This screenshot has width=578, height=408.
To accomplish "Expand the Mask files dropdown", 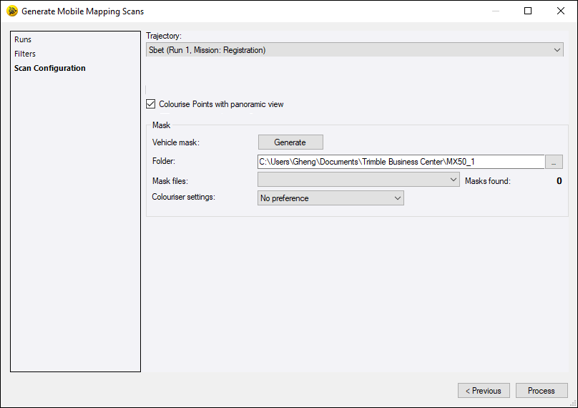I will (x=358, y=180).
